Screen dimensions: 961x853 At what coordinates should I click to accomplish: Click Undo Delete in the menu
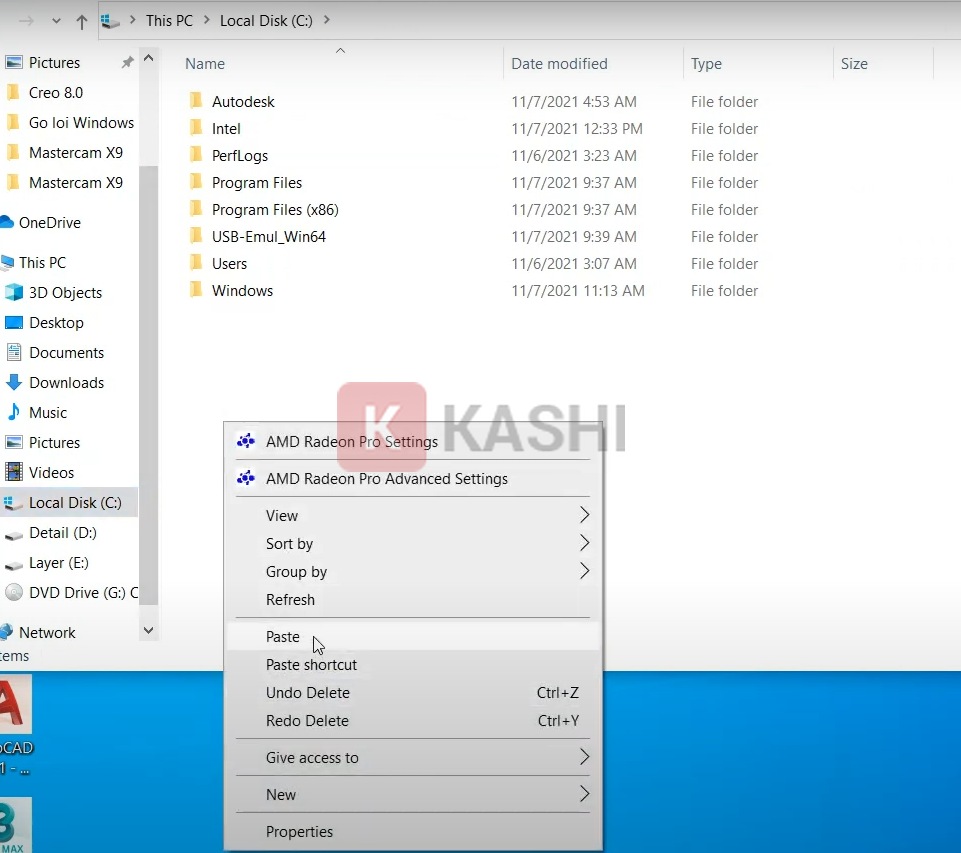tap(307, 692)
